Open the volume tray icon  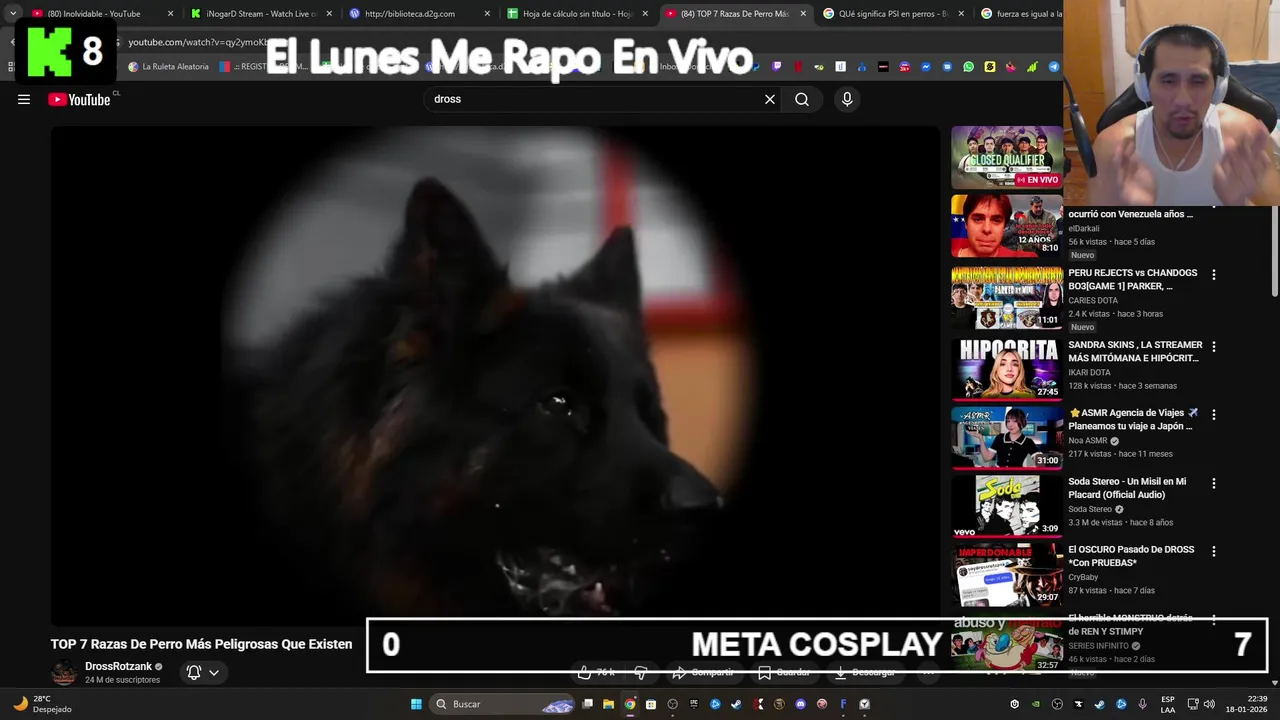point(1208,704)
